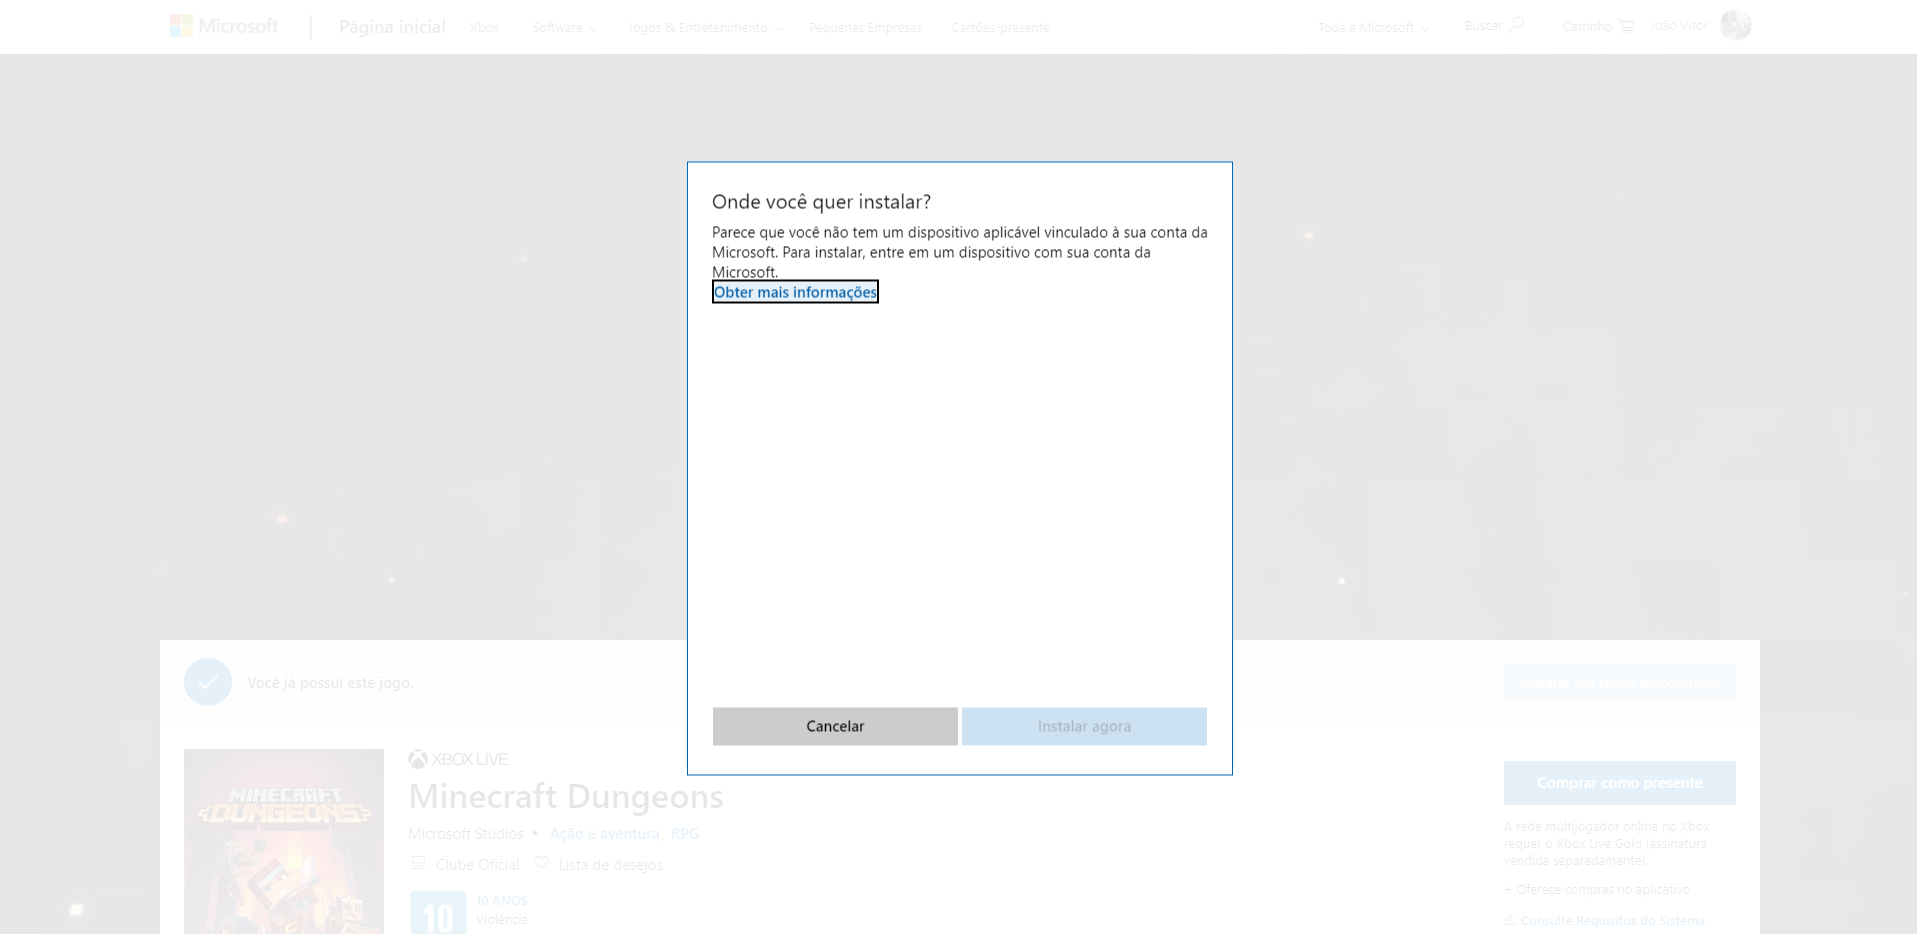Screen dimensions: 1917x934
Task: Click the Instalar agora button
Action: pos(1084,726)
